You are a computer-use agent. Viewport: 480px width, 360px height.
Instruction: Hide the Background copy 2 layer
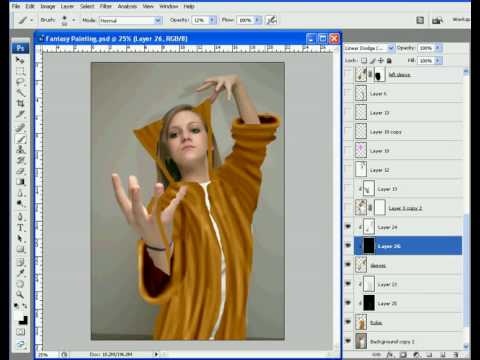click(348, 341)
